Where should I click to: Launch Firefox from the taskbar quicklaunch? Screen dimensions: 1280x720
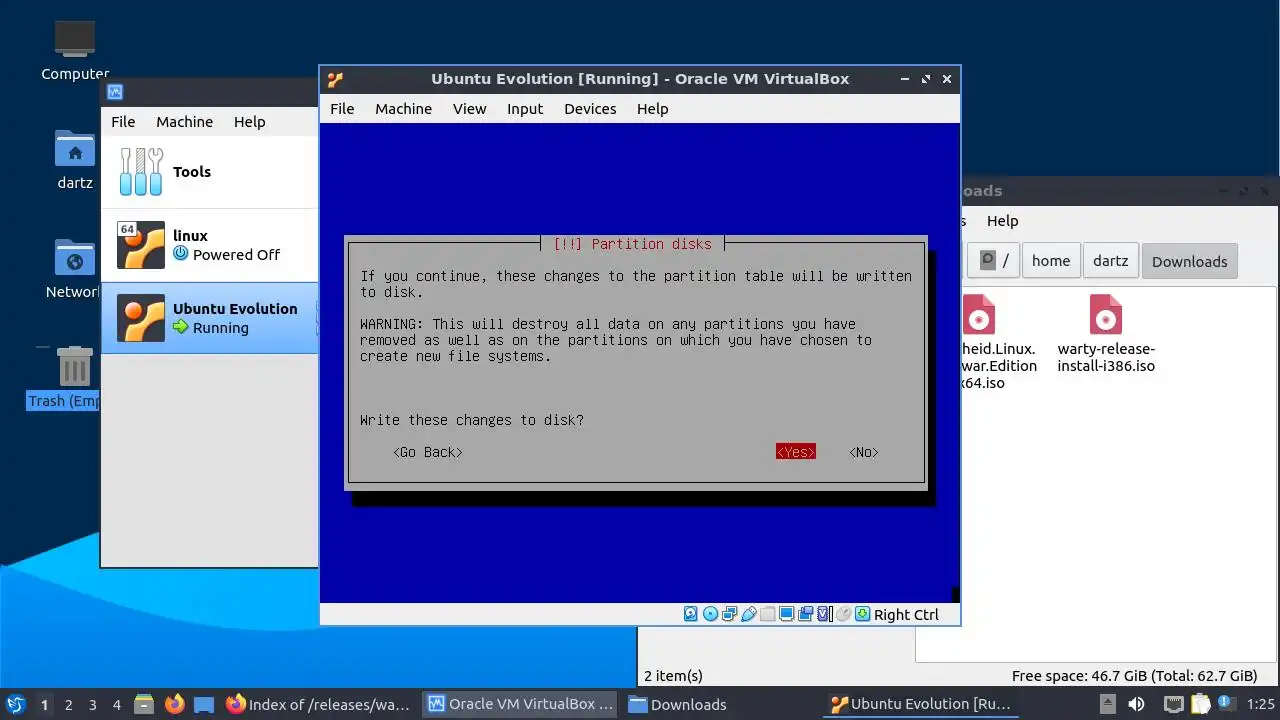(175, 704)
